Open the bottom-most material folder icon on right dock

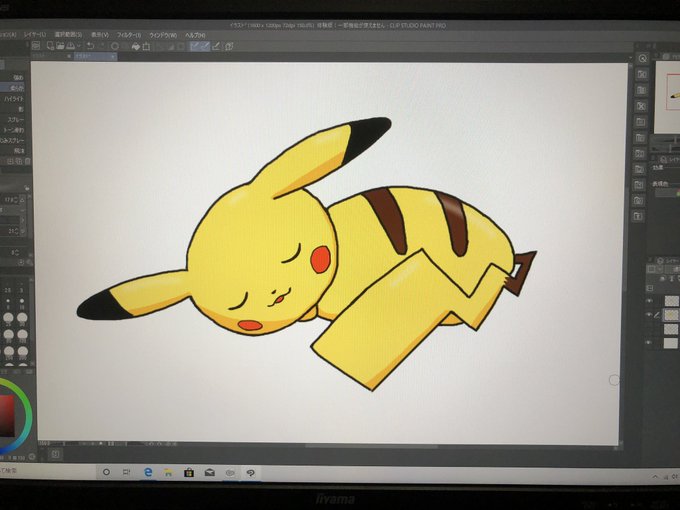tap(638, 216)
